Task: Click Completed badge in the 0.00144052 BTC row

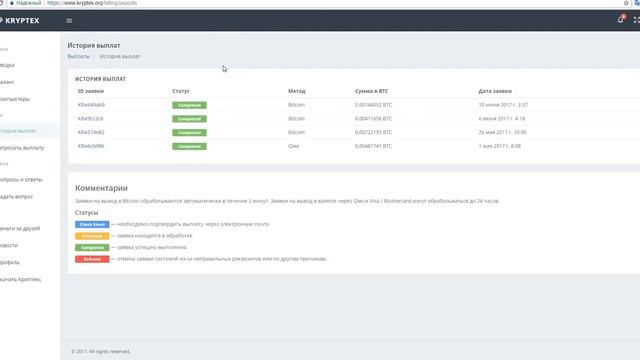Action: 189,105
